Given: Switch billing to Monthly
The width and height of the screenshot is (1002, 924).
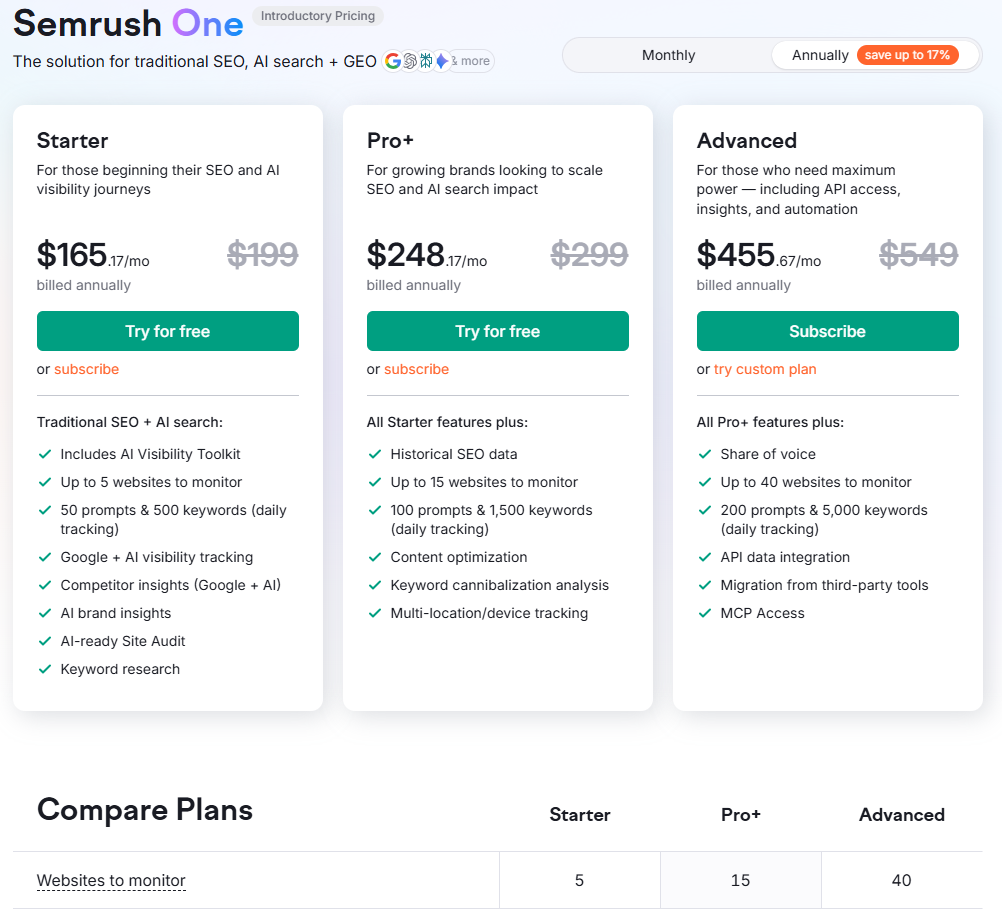Looking at the screenshot, I should (x=668, y=55).
